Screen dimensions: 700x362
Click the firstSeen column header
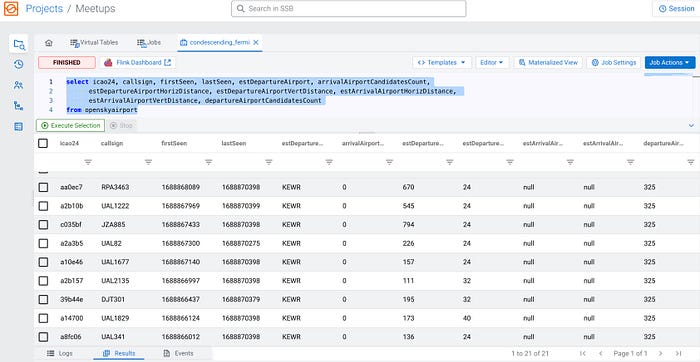(174, 143)
